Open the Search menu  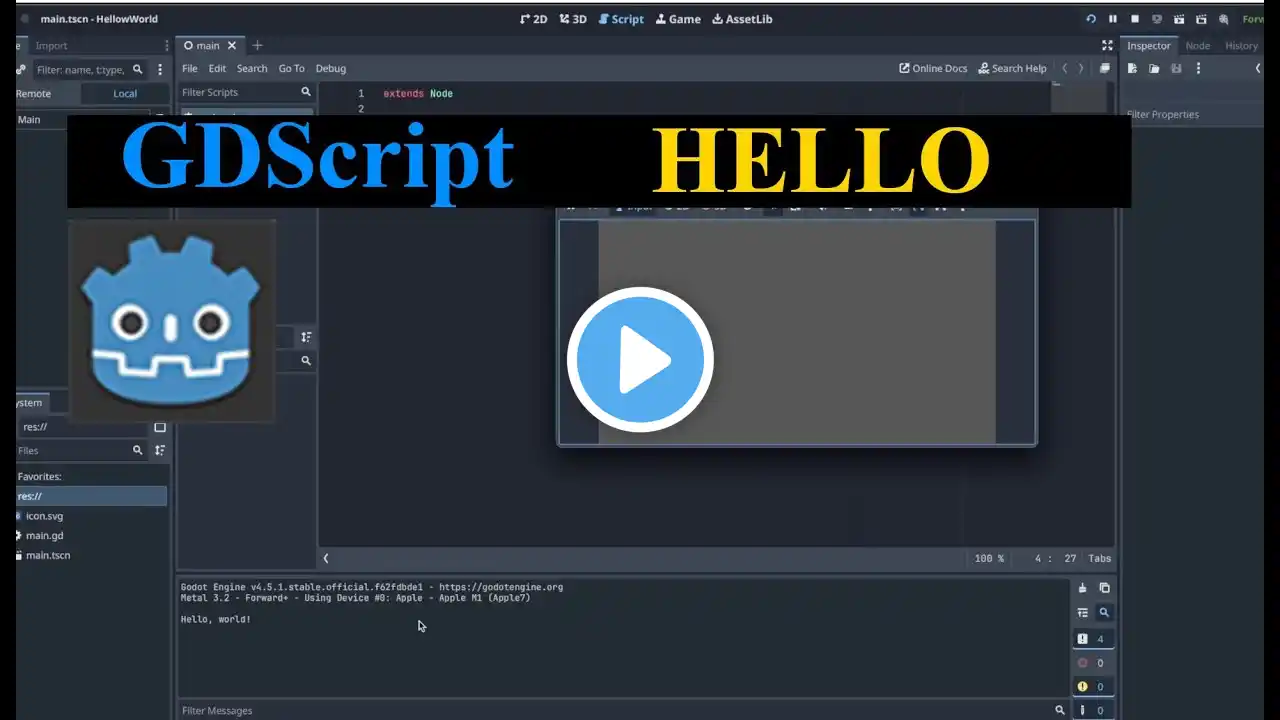click(x=252, y=68)
